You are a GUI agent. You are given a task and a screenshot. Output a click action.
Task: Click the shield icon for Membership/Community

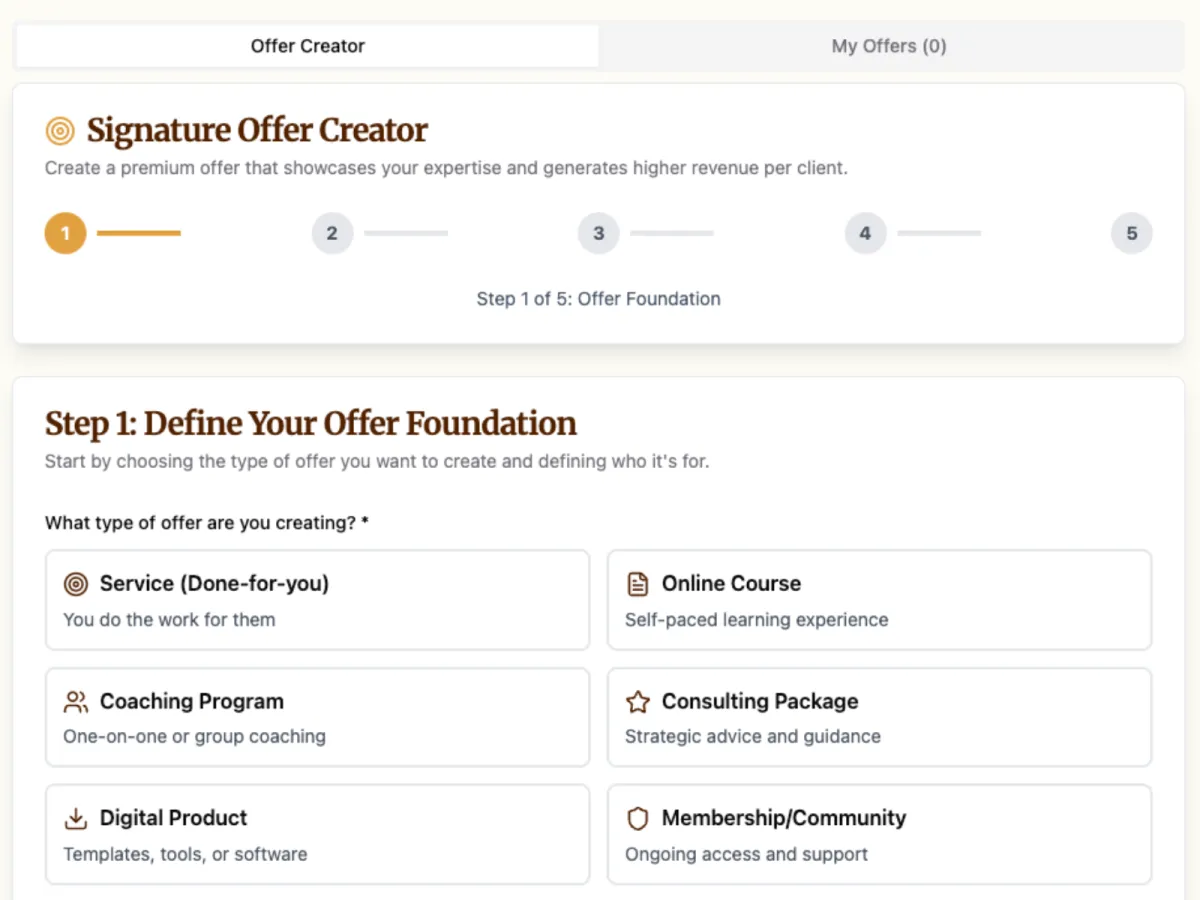[638, 819]
